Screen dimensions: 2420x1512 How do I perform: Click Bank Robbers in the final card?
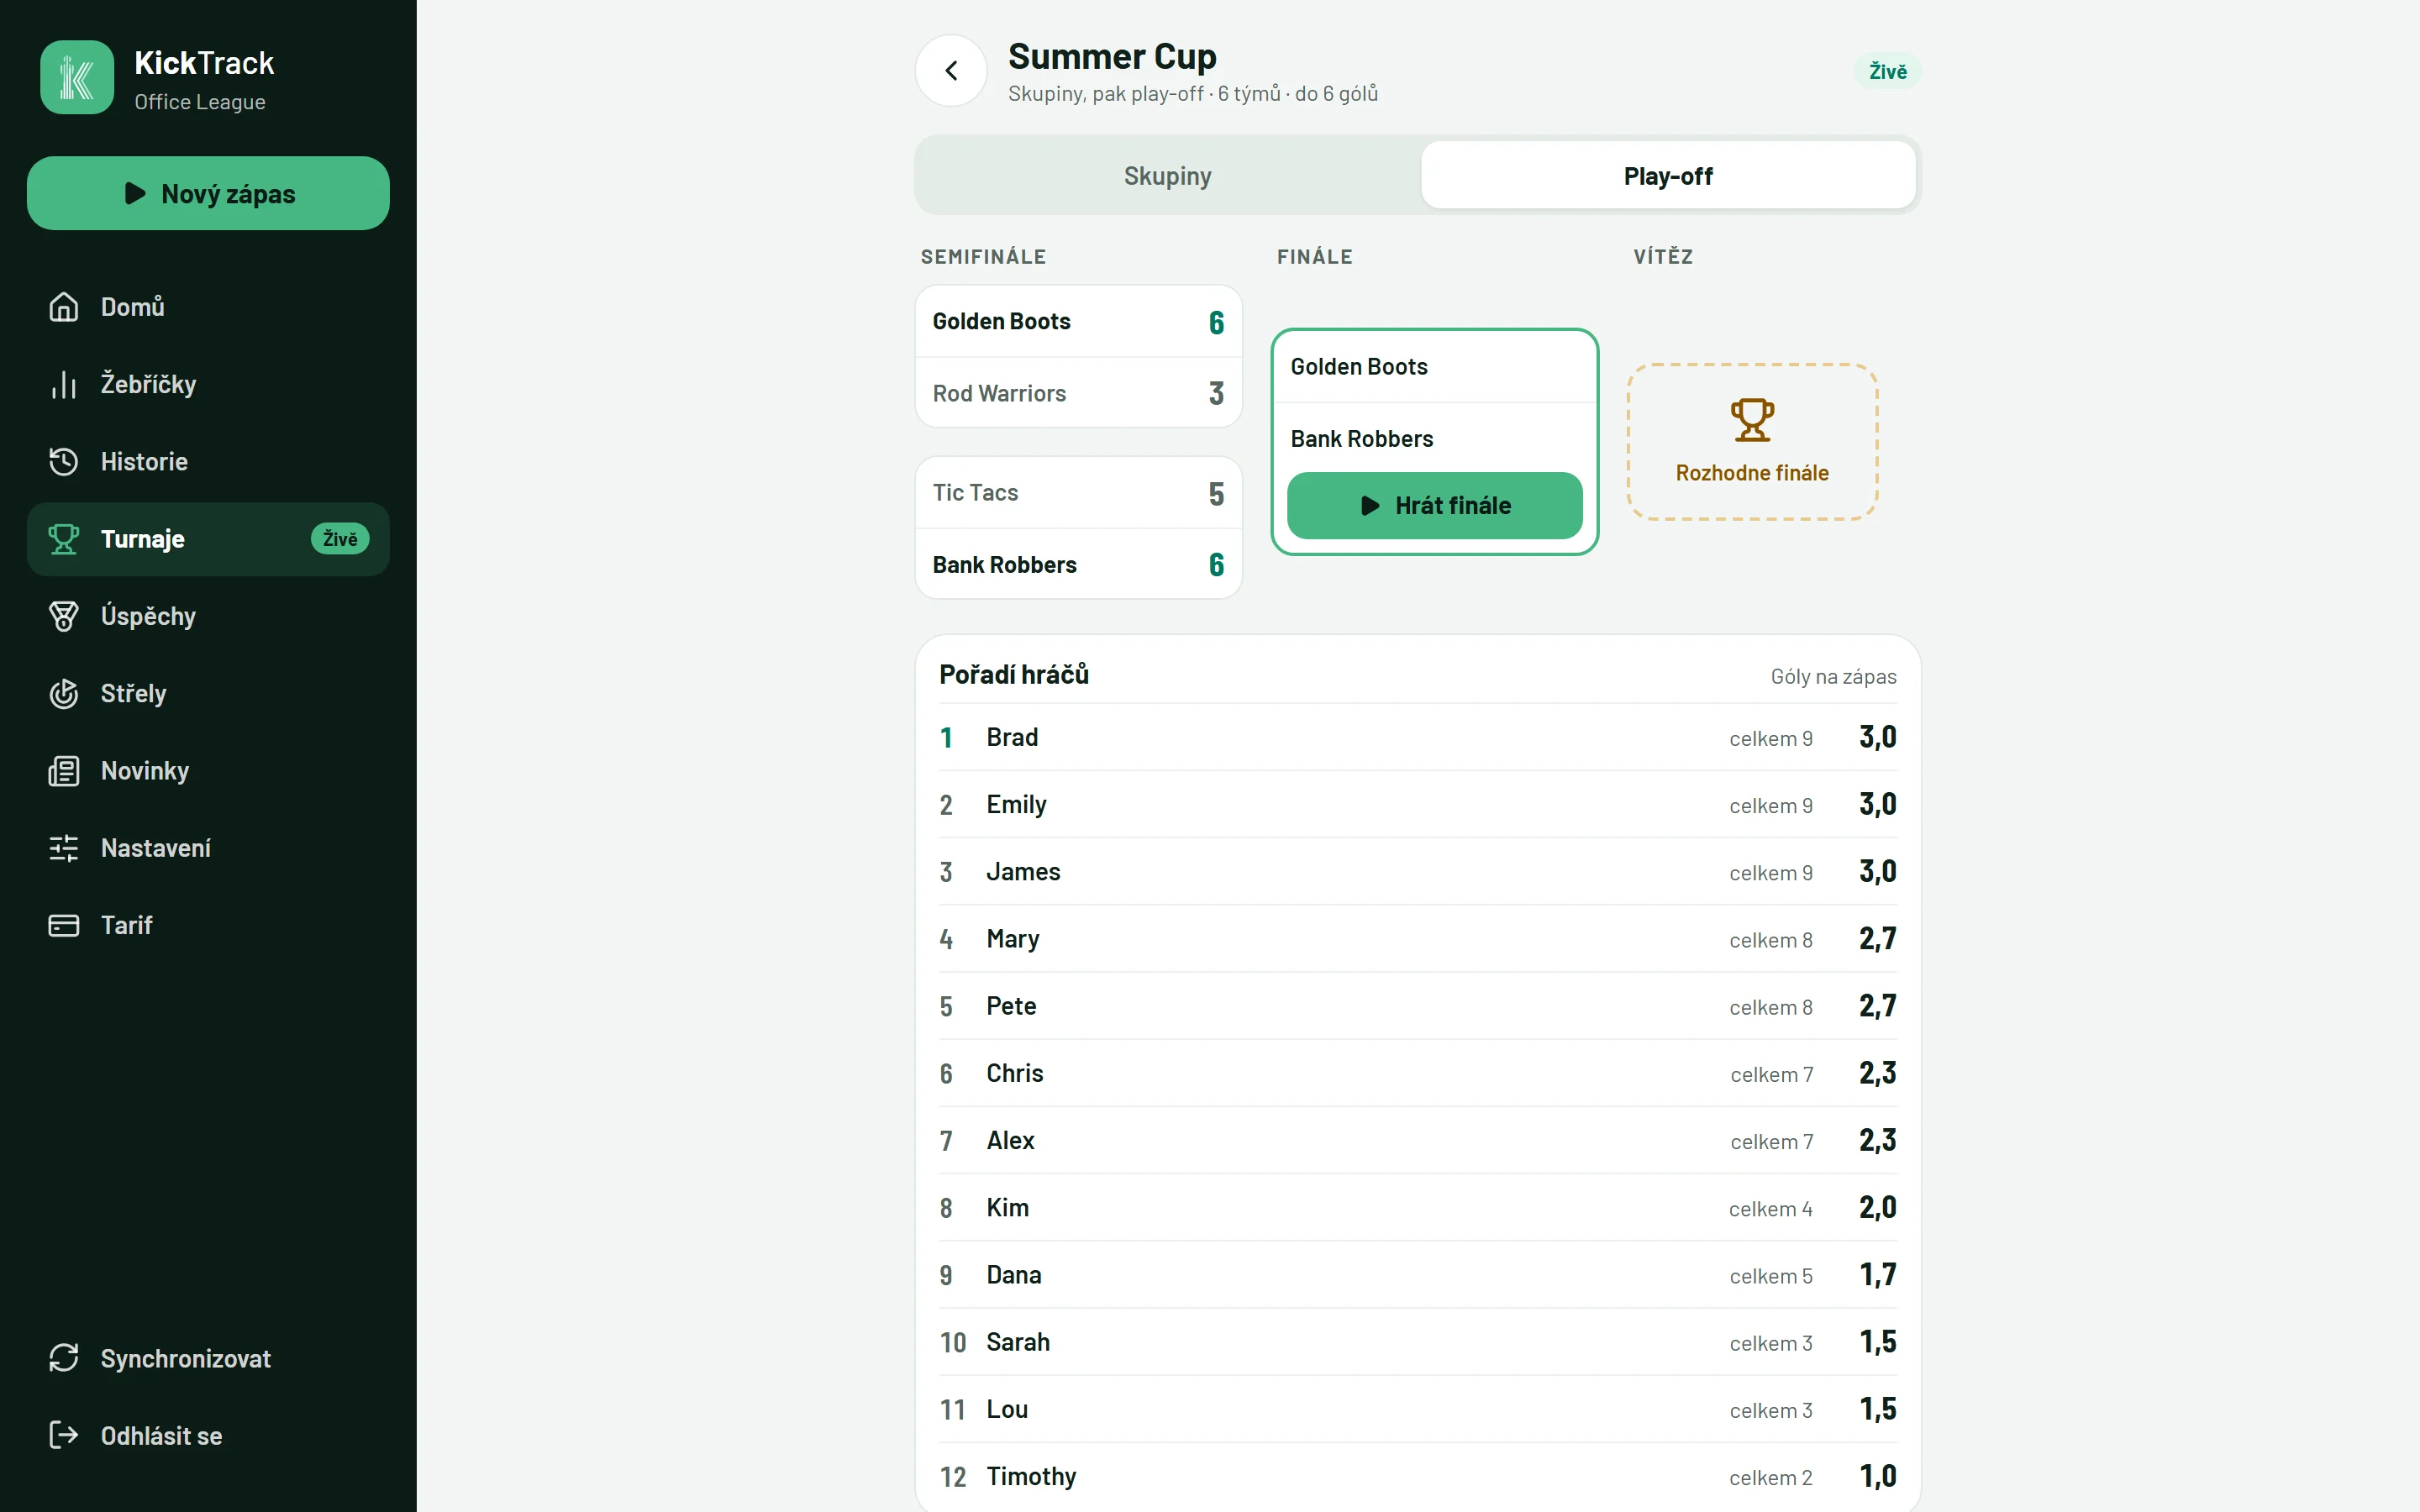pyautogui.click(x=1434, y=439)
